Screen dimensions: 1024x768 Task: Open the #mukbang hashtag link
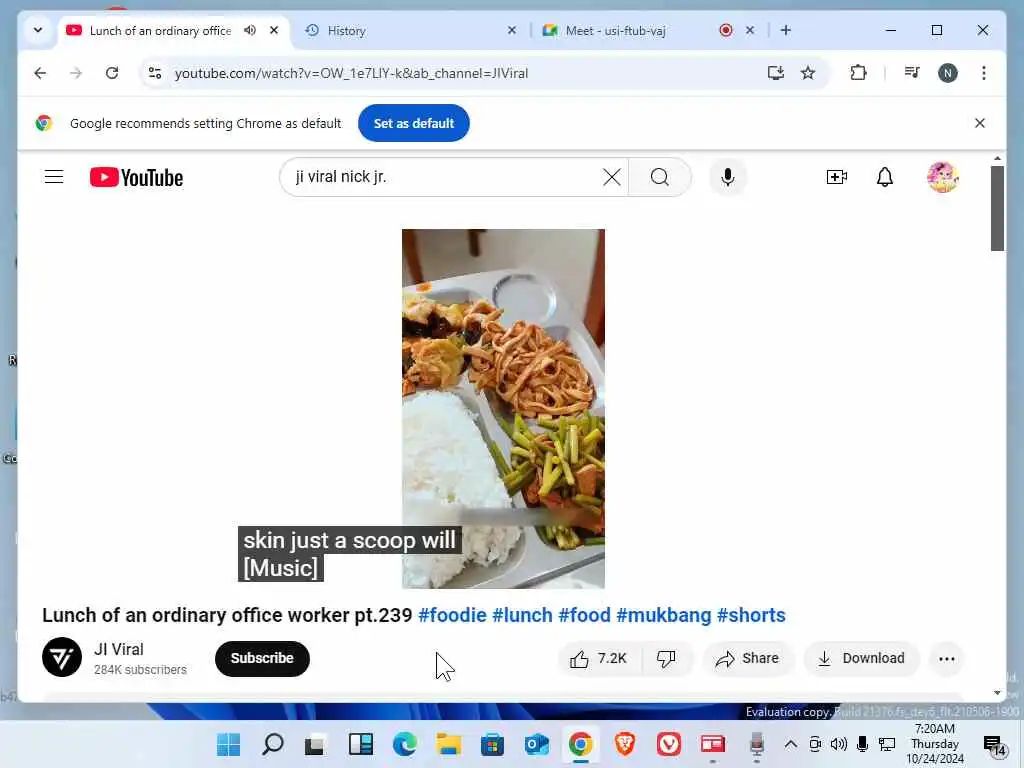[x=663, y=615]
